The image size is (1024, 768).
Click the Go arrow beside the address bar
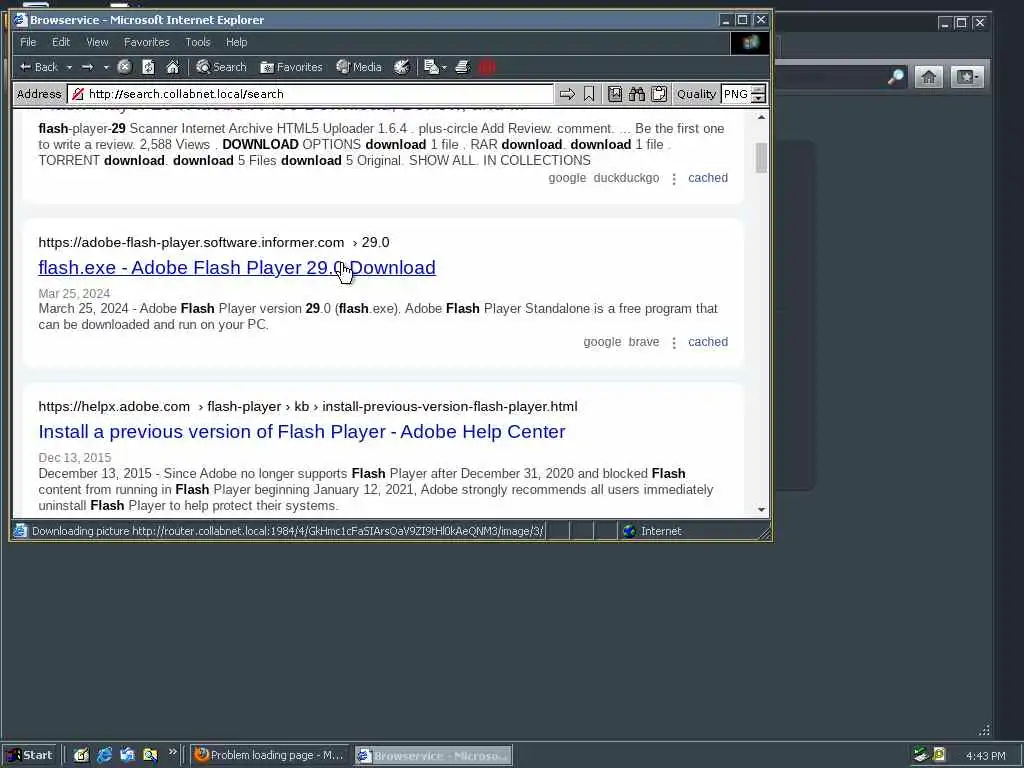click(x=567, y=94)
